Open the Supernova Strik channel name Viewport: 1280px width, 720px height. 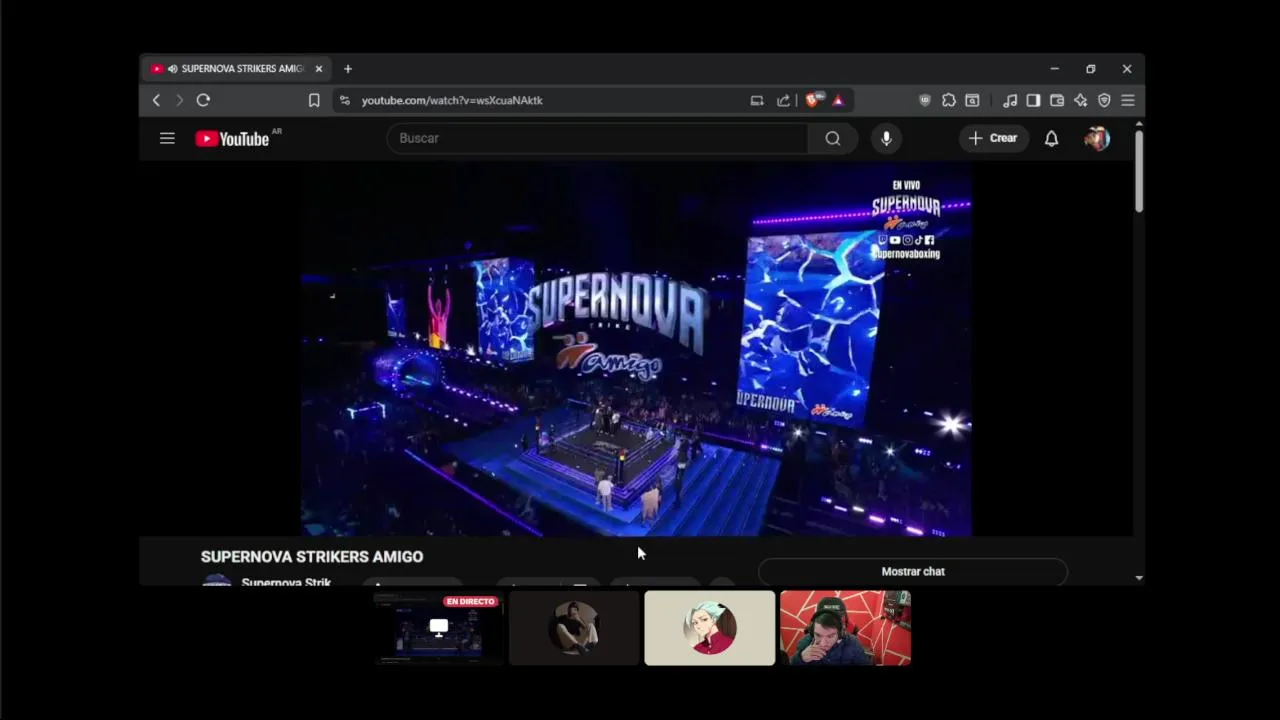pos(286,582)
